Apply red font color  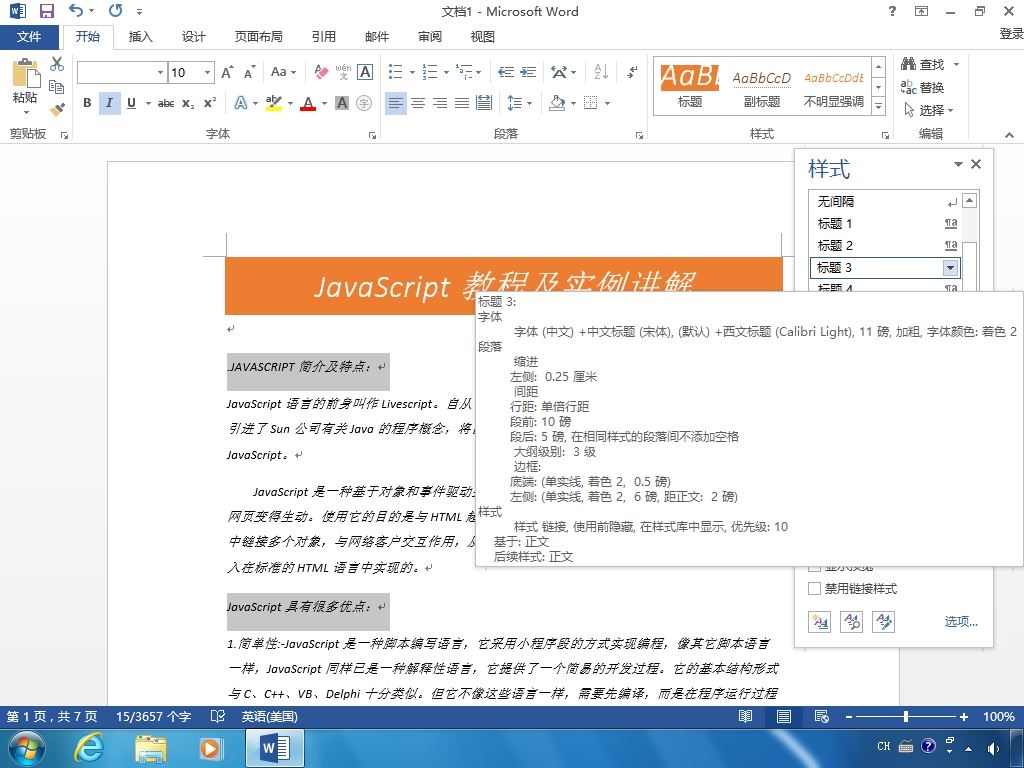pyautogui.click(x=308, y=103)
